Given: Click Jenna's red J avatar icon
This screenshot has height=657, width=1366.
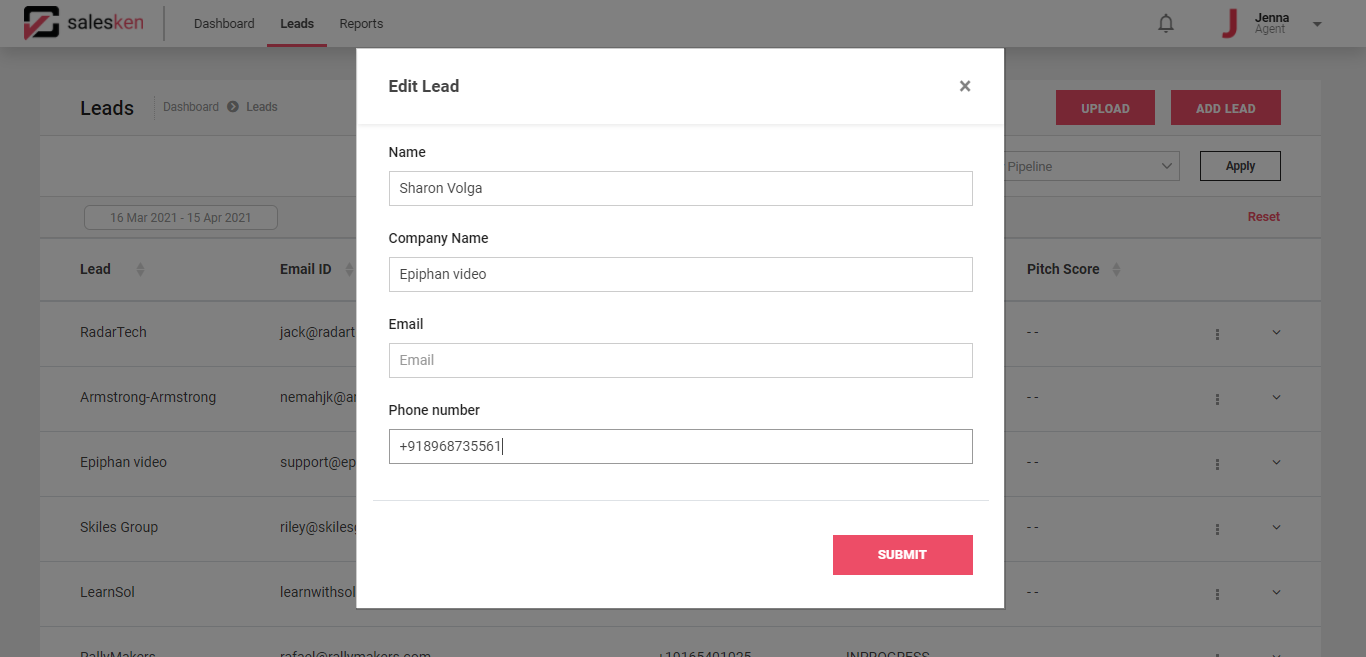Looking at the screenshot, I should click(1230, 23).
